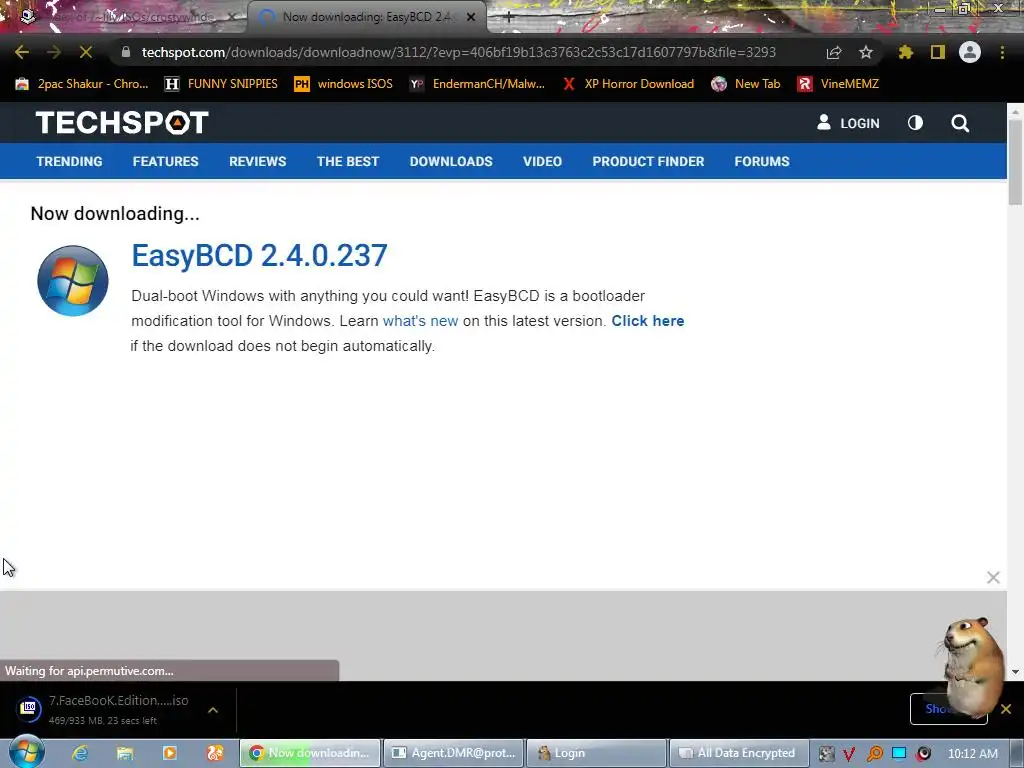This screenshot has height=768, width=1024.
Task: Click the red V tray icon
Action: (x=849, y=754)
